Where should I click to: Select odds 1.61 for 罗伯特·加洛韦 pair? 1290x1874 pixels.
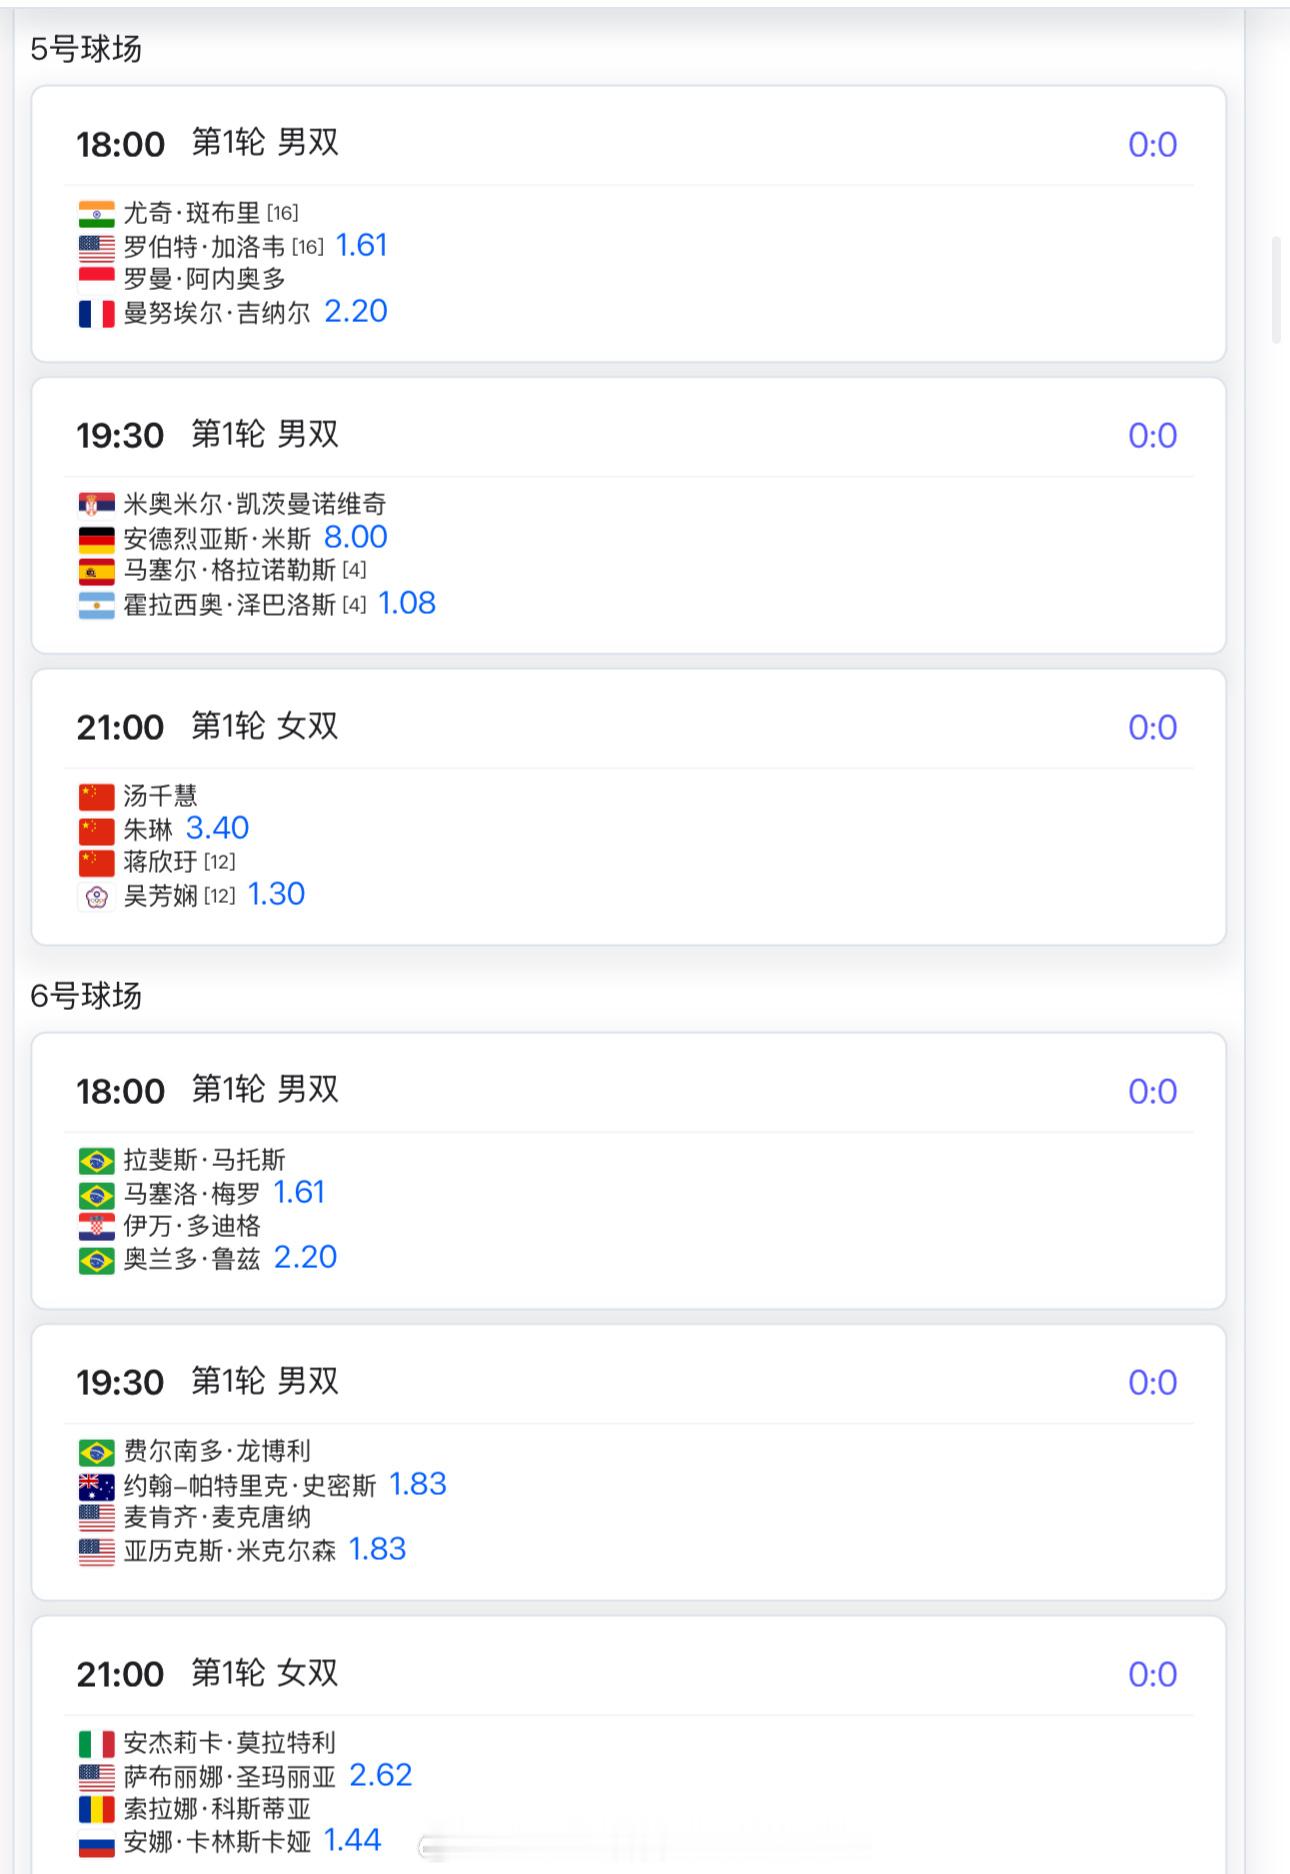361,246
